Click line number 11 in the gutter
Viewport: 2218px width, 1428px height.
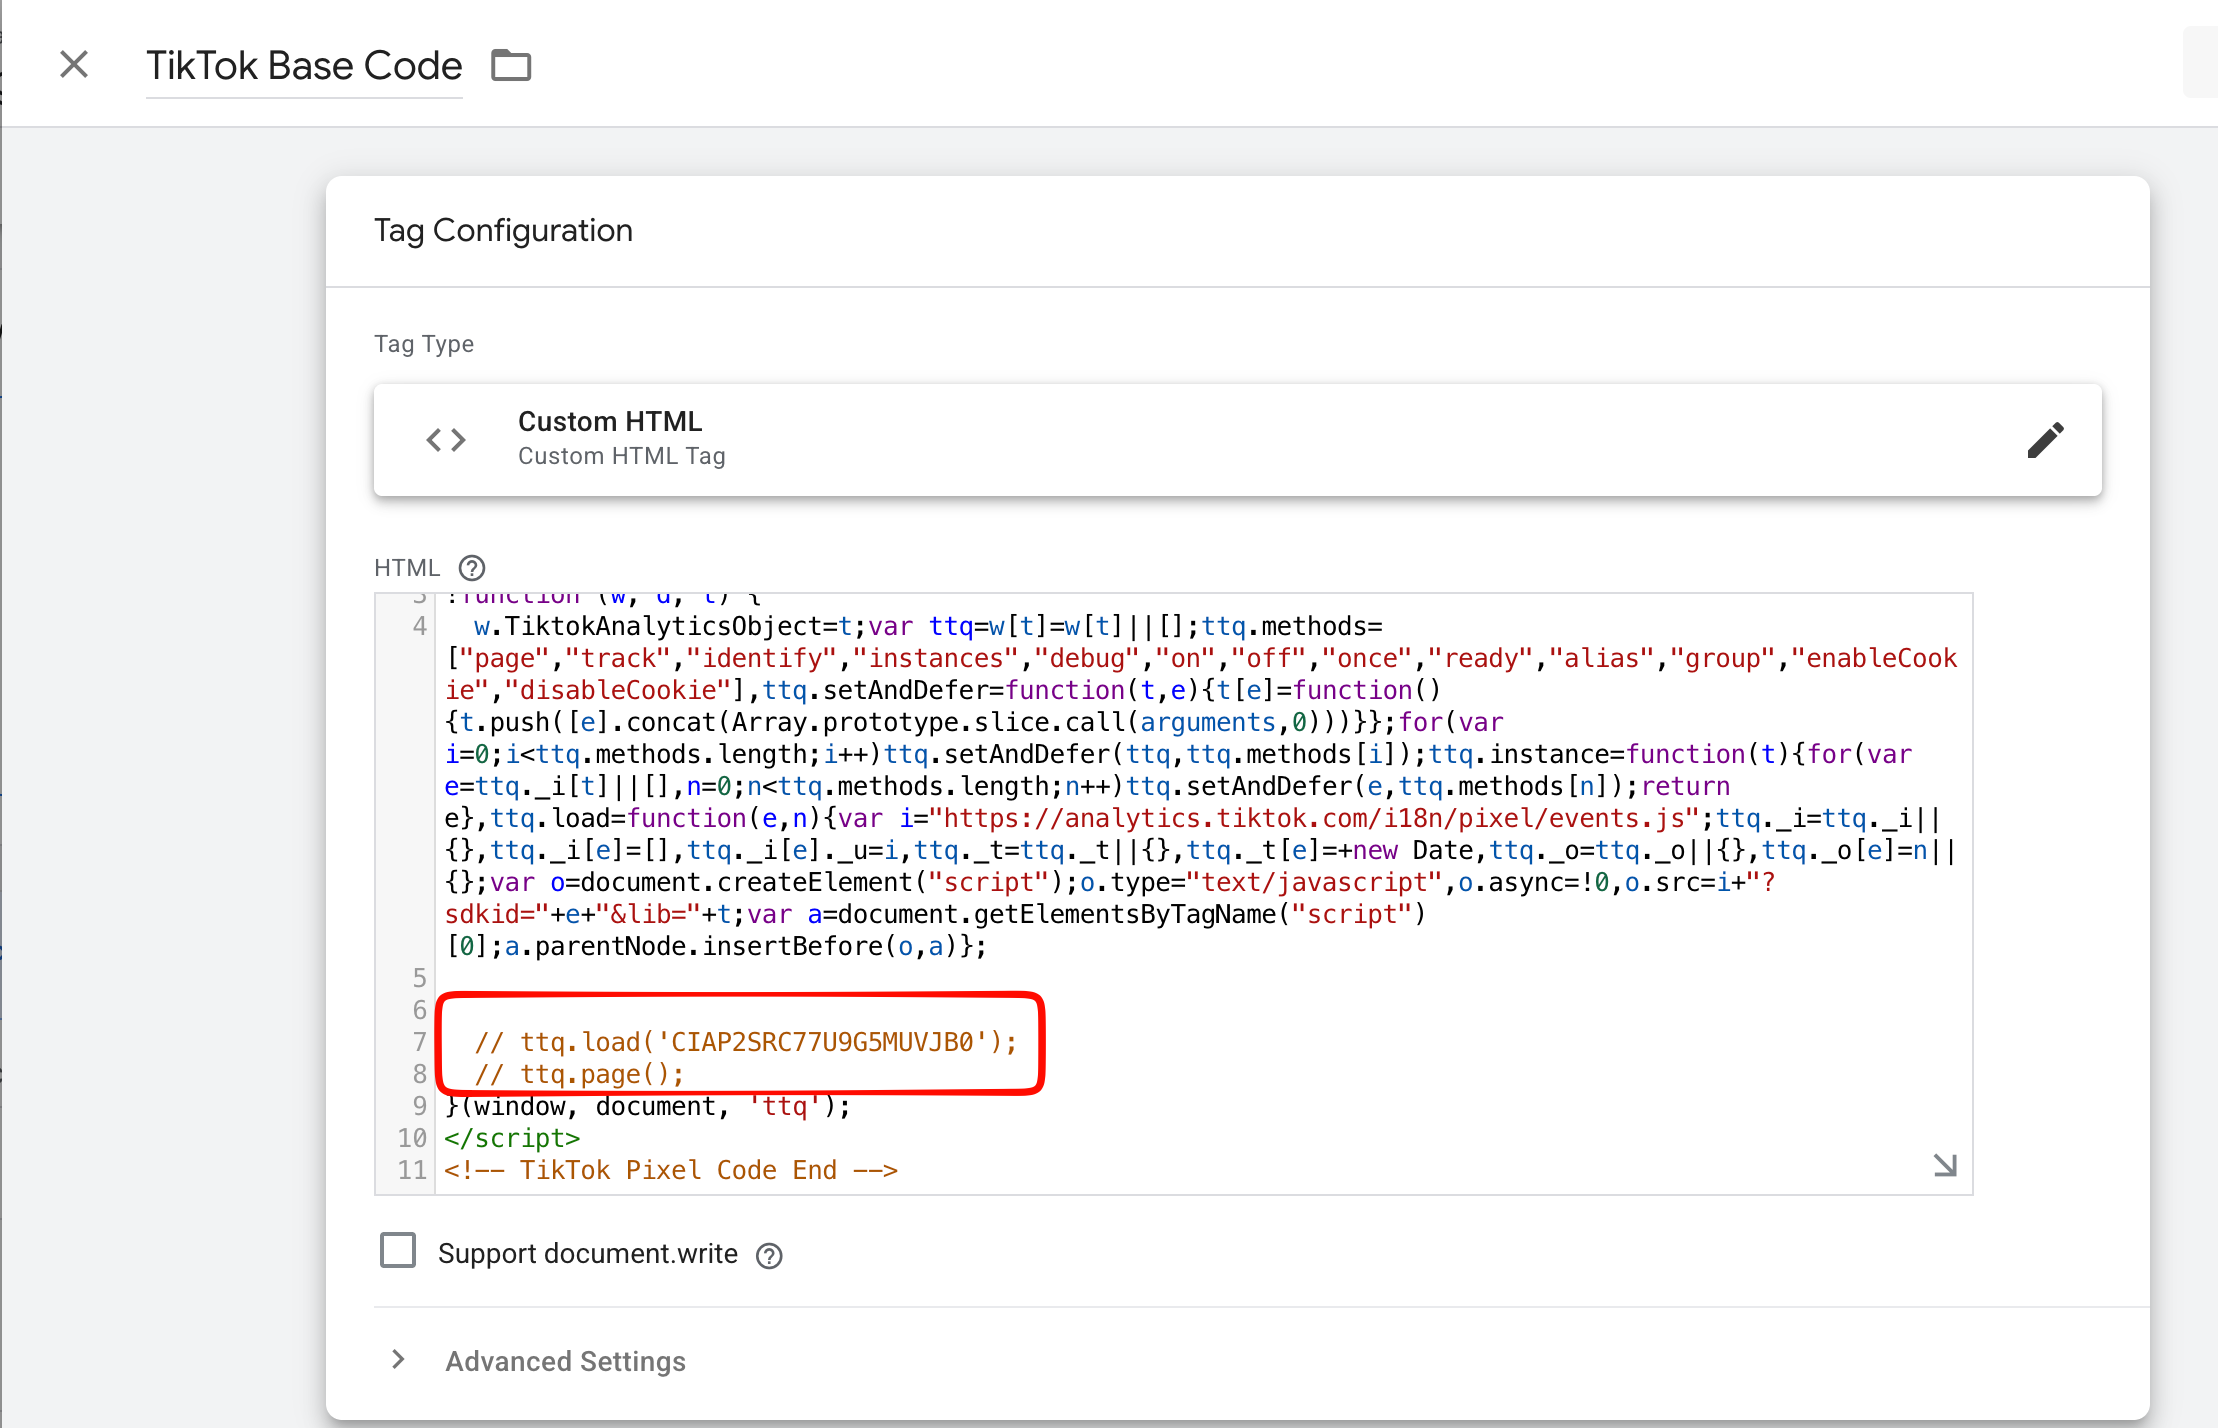pyautogui.click(x=412, y=1170)
